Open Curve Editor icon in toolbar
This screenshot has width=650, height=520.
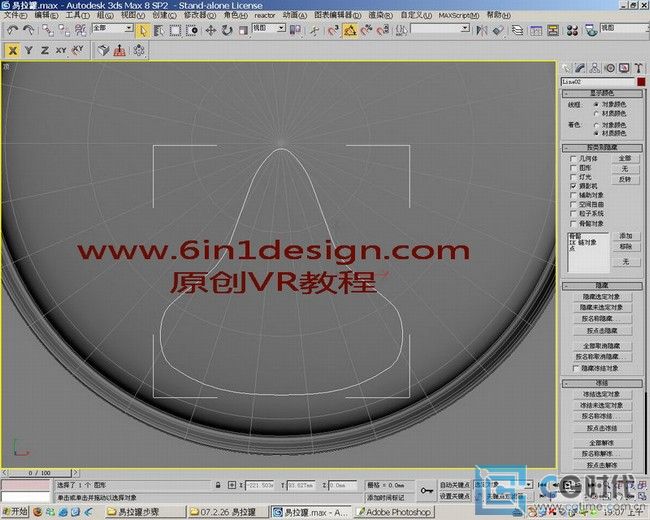[536, 30]
